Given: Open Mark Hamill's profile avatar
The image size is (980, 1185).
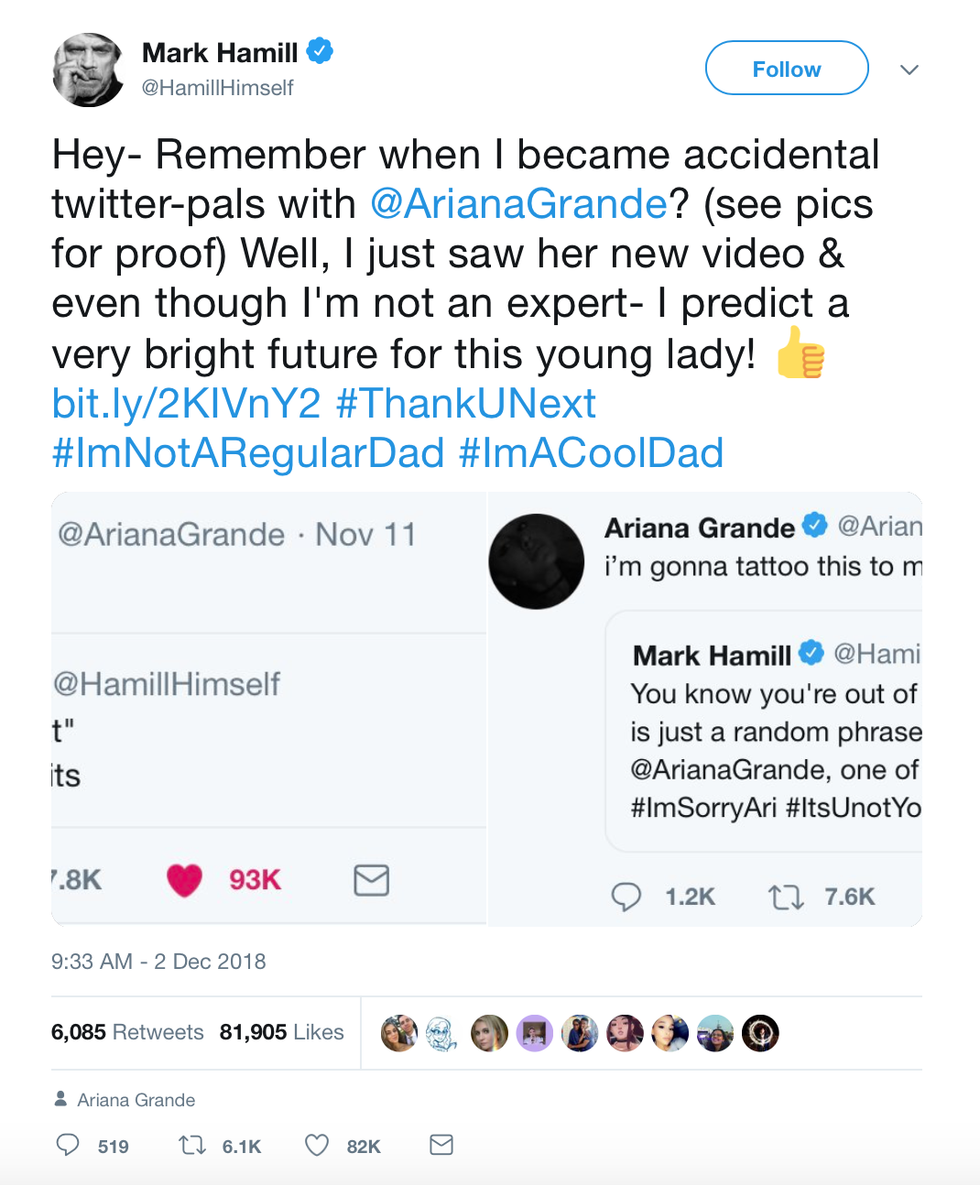Looking at the screenshot, I should coord(87,69).
